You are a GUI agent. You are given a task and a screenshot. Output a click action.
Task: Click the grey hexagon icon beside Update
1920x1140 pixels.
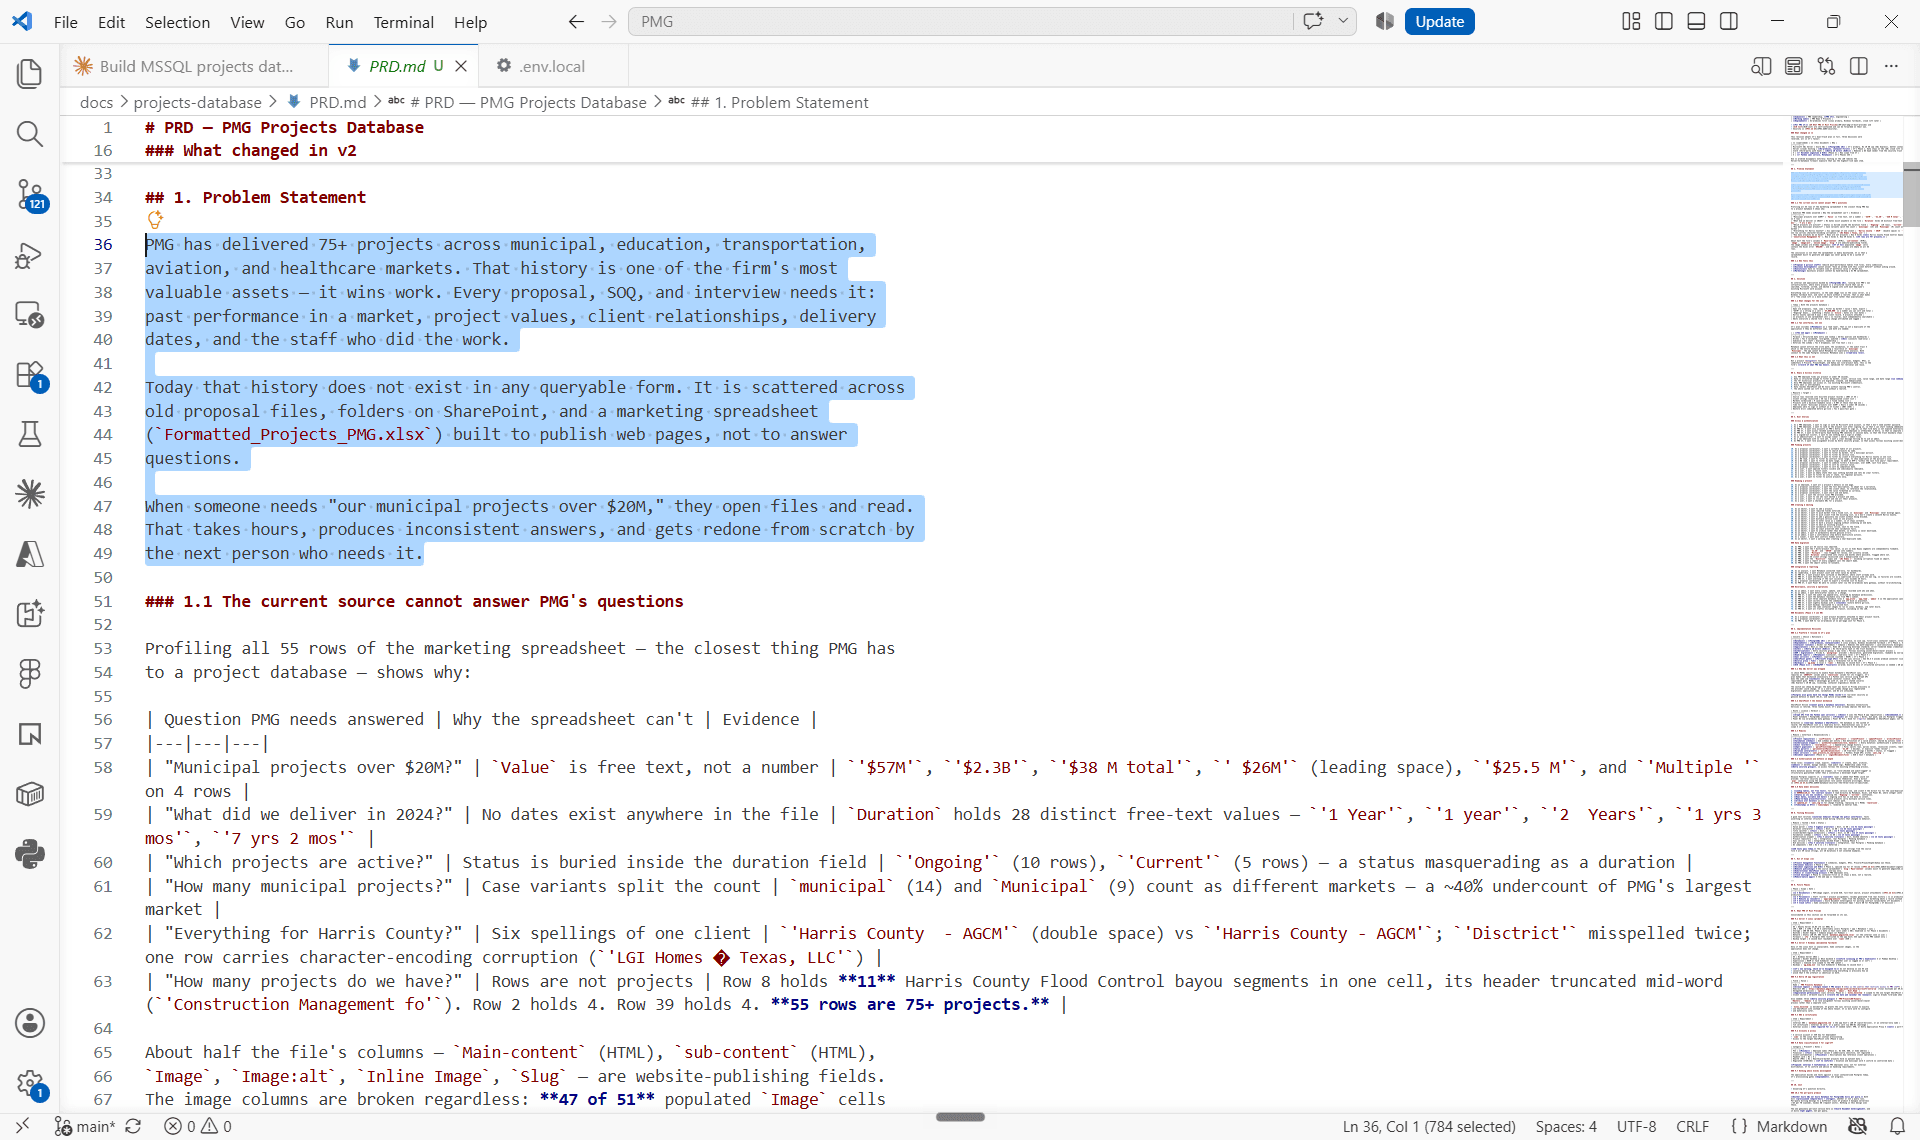(1385, 22)
